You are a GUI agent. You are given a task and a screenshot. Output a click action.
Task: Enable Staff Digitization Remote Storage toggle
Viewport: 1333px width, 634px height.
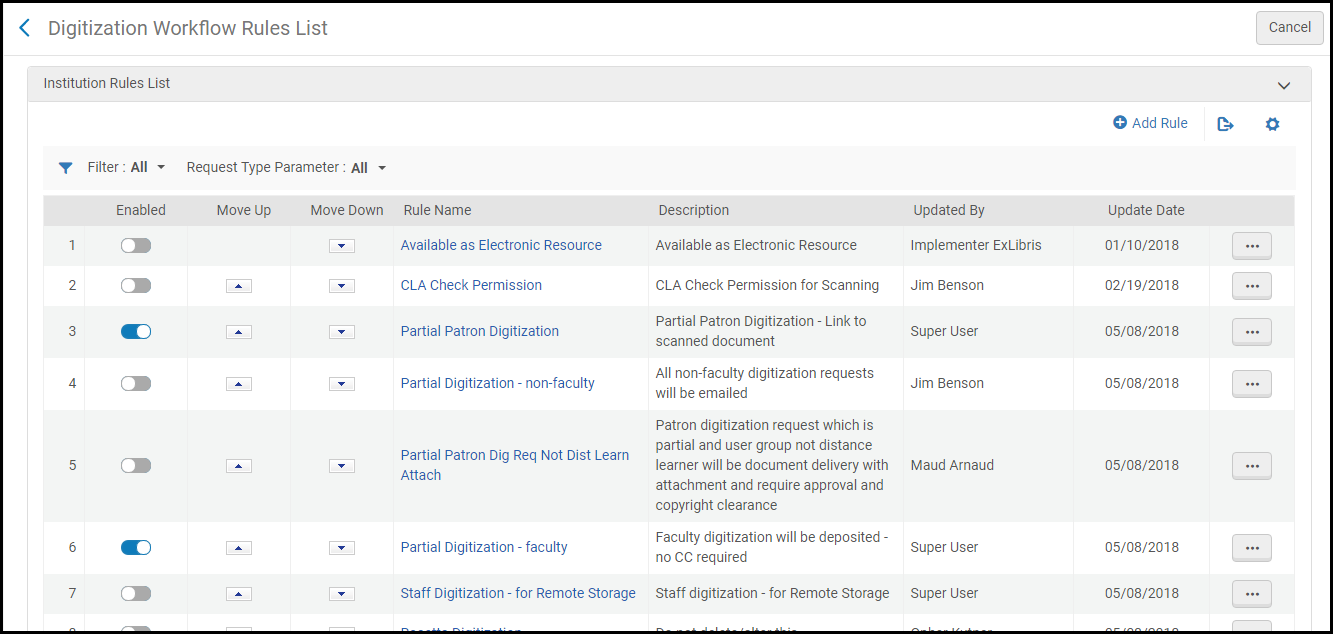click(136, 594)
